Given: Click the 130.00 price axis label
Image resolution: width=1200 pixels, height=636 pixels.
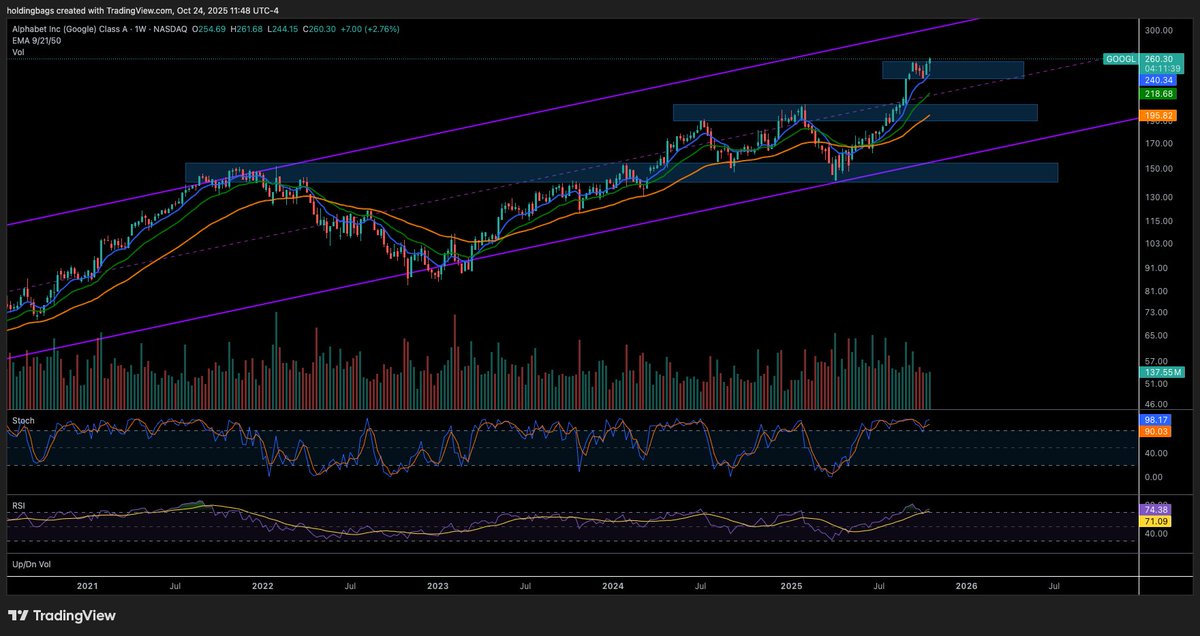Looking at the screenshot, I should (x=1158, y=197).
